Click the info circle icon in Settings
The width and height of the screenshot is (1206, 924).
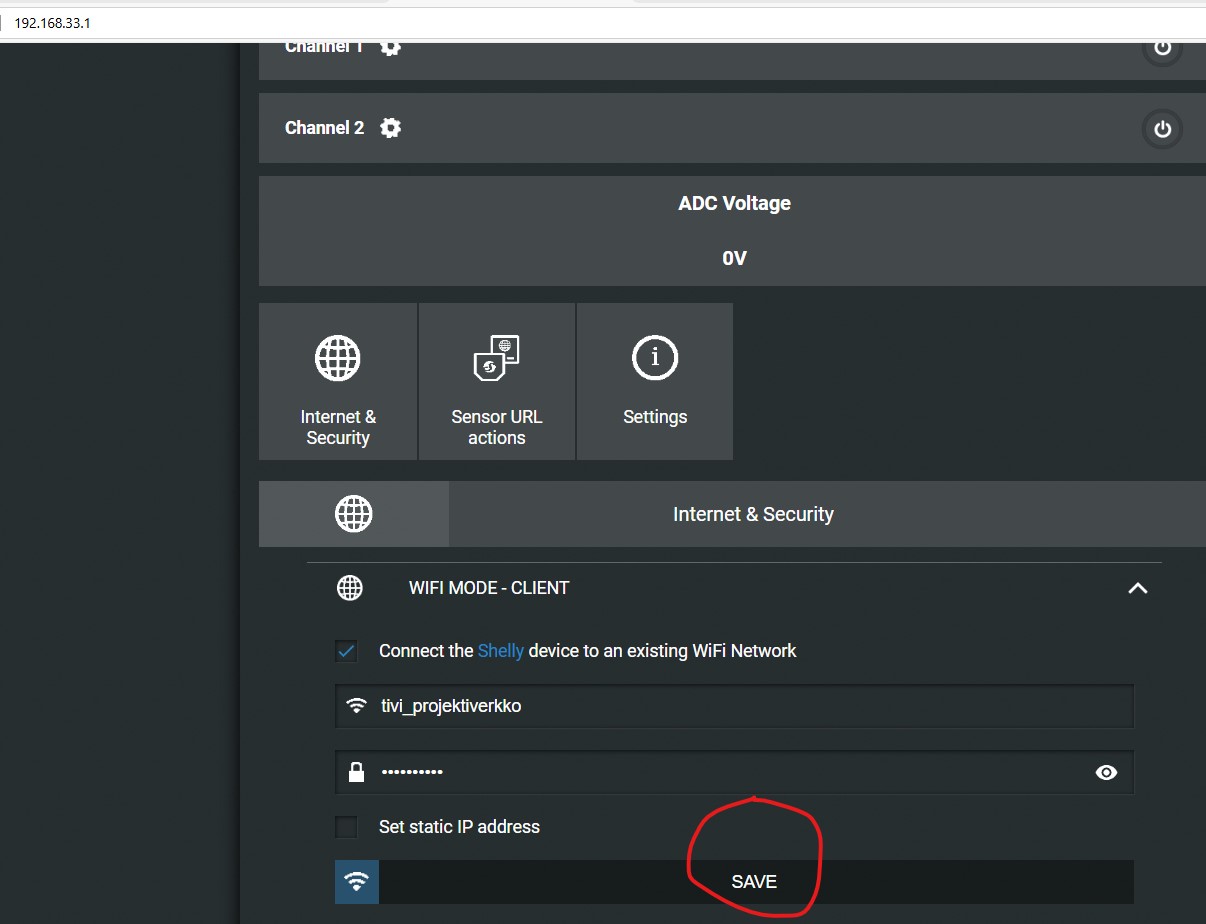click(655, 357)
